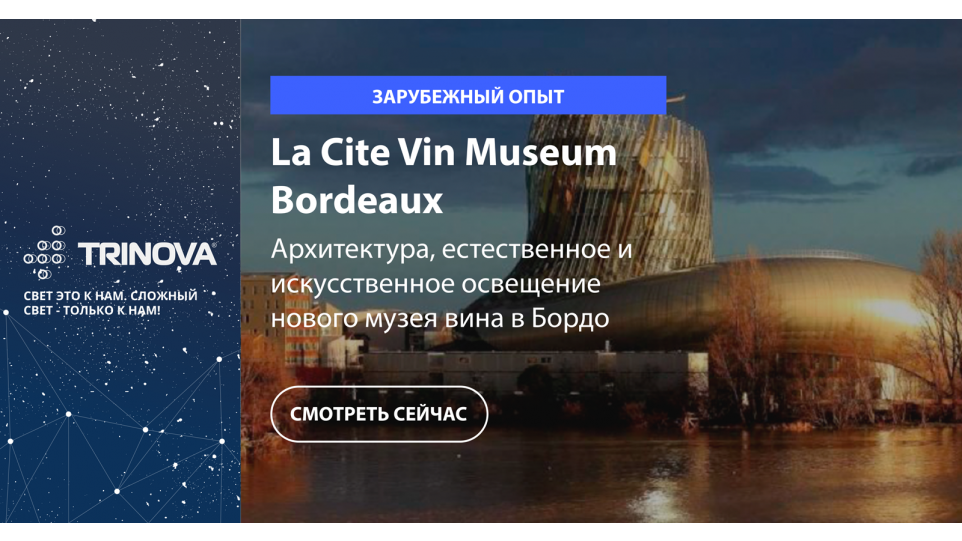This screenshot has height=541, width=962.
Task: Click the flag atop the museum tower
Action: (x=675, y=98)
